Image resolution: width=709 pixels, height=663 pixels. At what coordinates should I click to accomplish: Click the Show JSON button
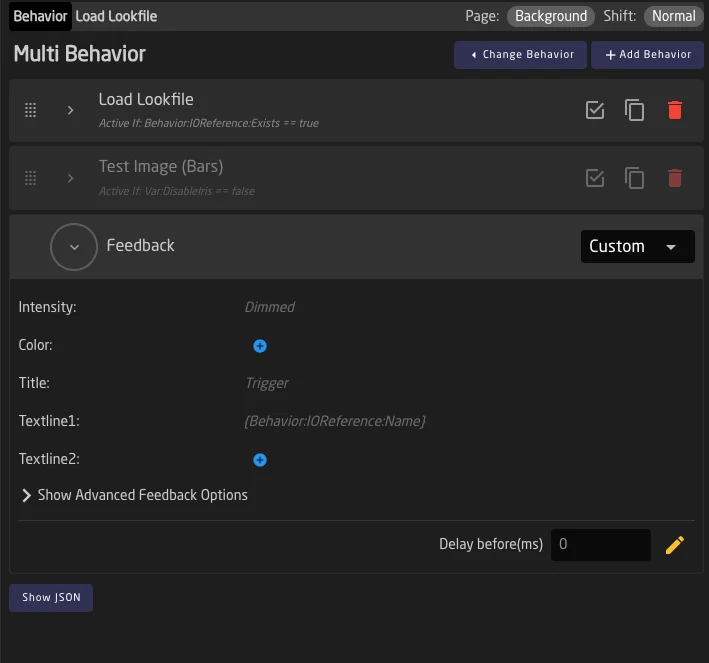51,597
